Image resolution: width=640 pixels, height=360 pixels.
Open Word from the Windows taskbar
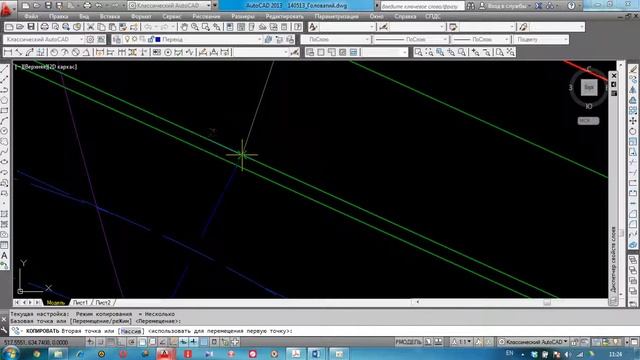point(316,354)
